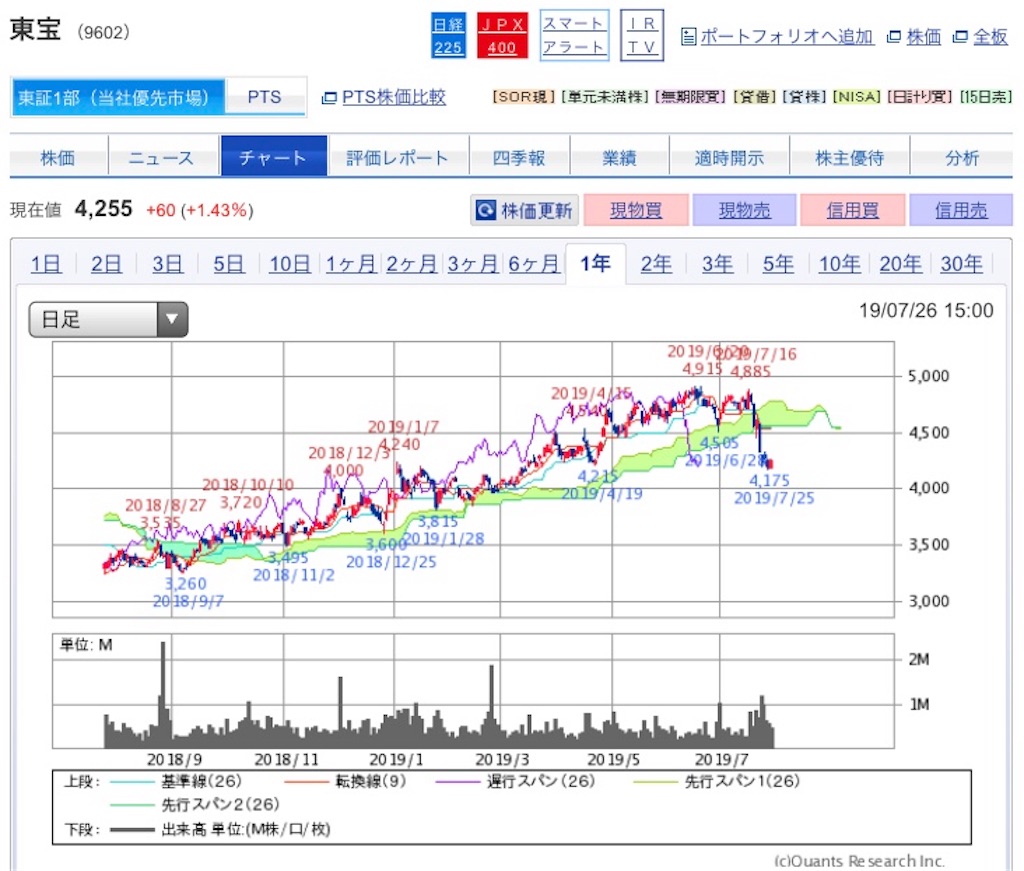Open the 評価レポート tab

coord(398,156)
